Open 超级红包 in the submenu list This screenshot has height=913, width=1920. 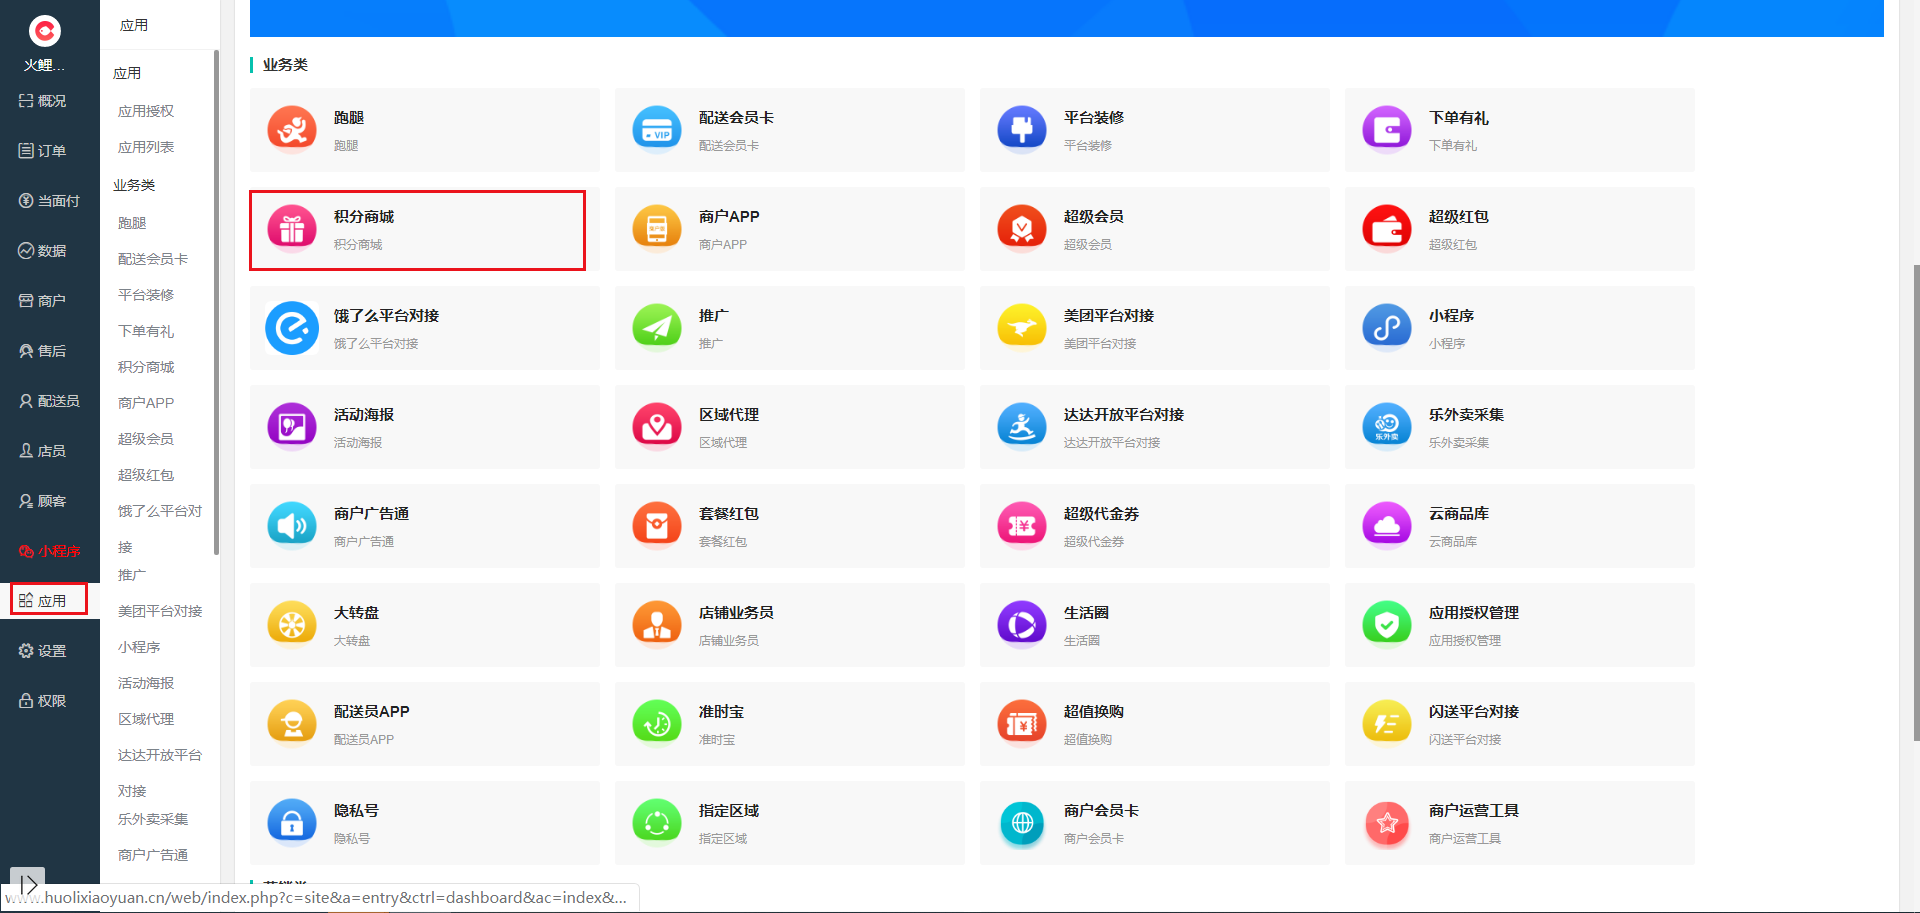click(x=146, y=475)
